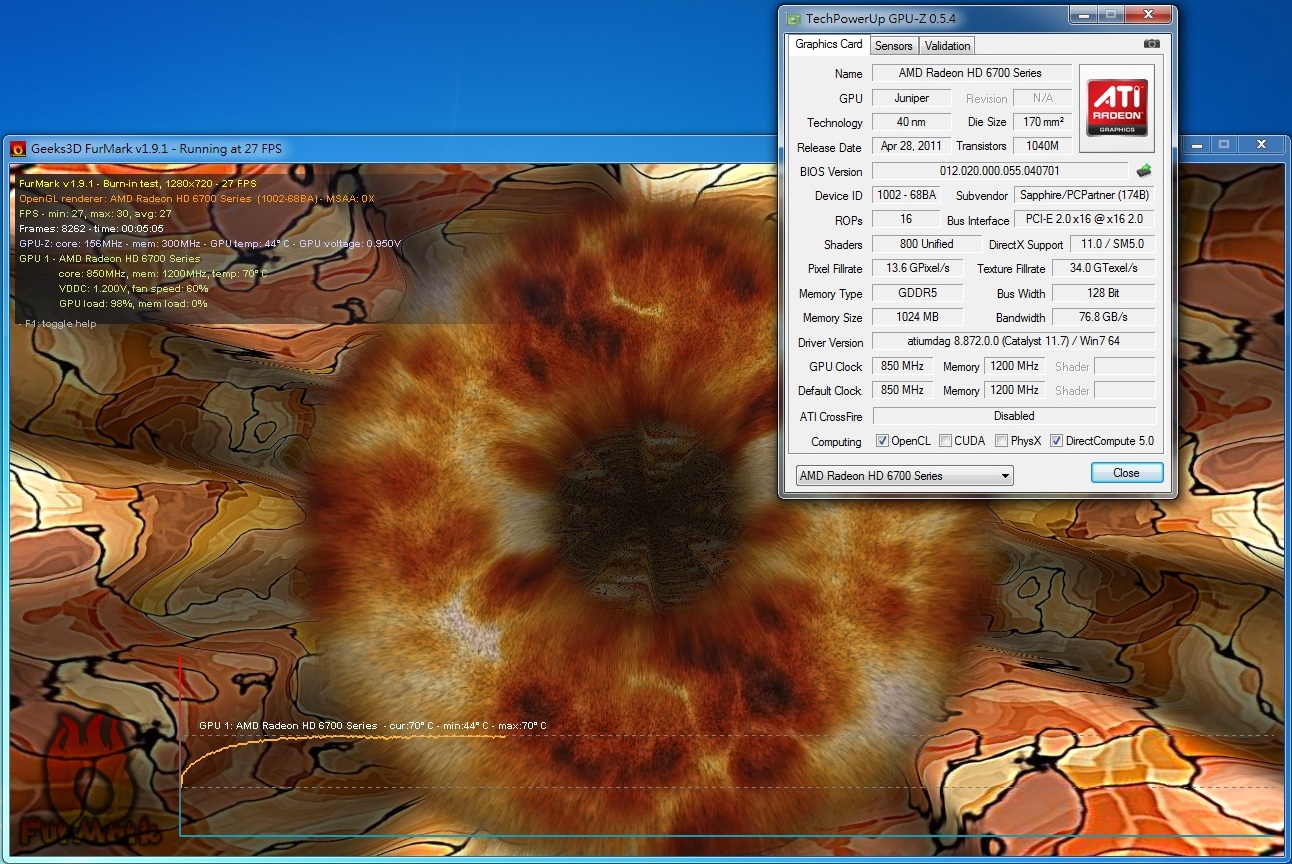
Task: Switch to the Graphics Card tab
Action: 829,44
